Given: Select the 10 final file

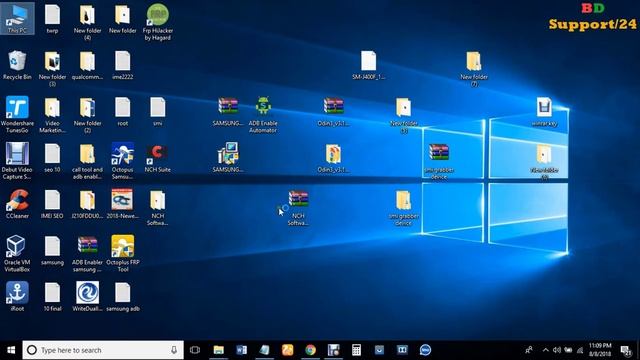Looking at the screenshot, I should (52, 297).
